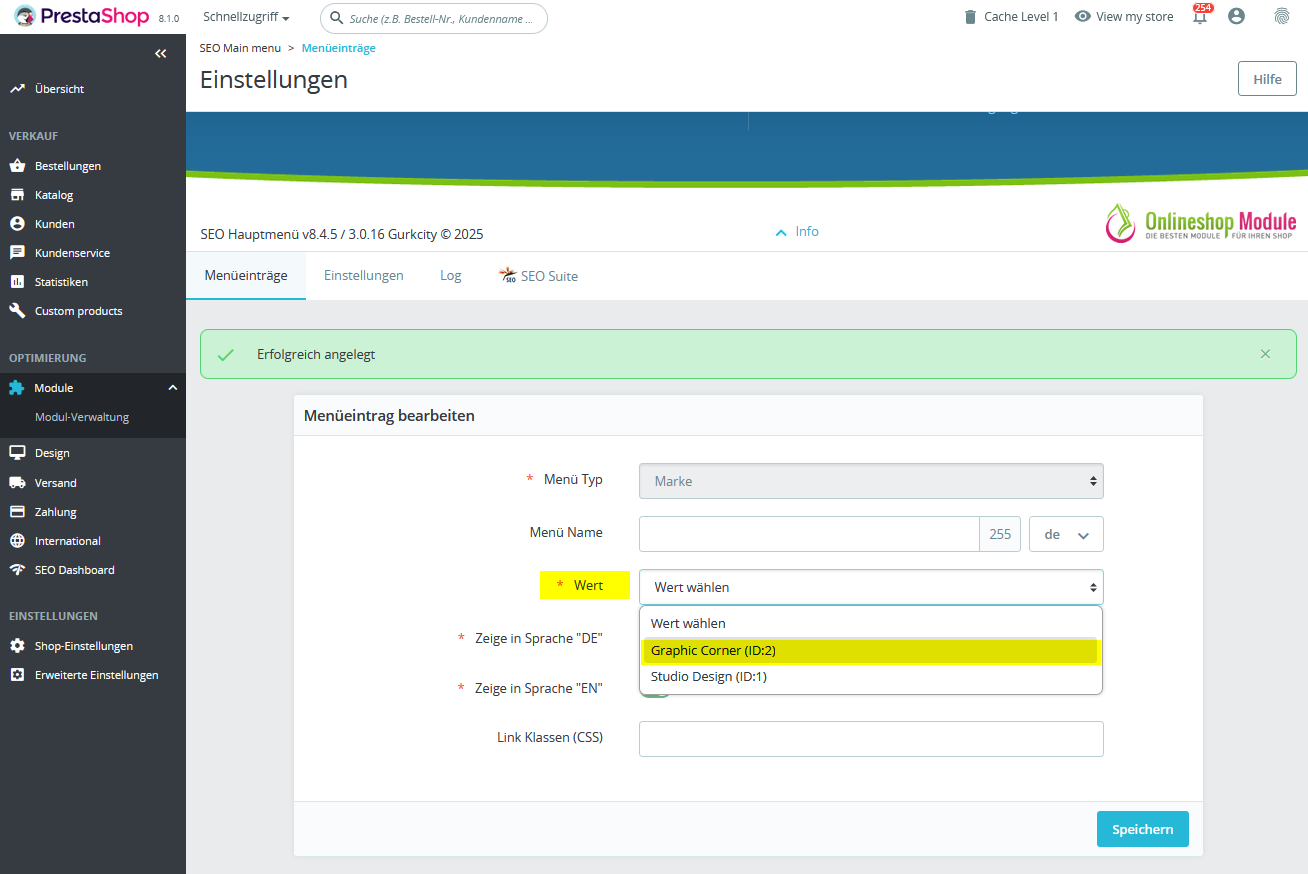Click SEO Main menu breadcrumb link

[x=240, y=48]
